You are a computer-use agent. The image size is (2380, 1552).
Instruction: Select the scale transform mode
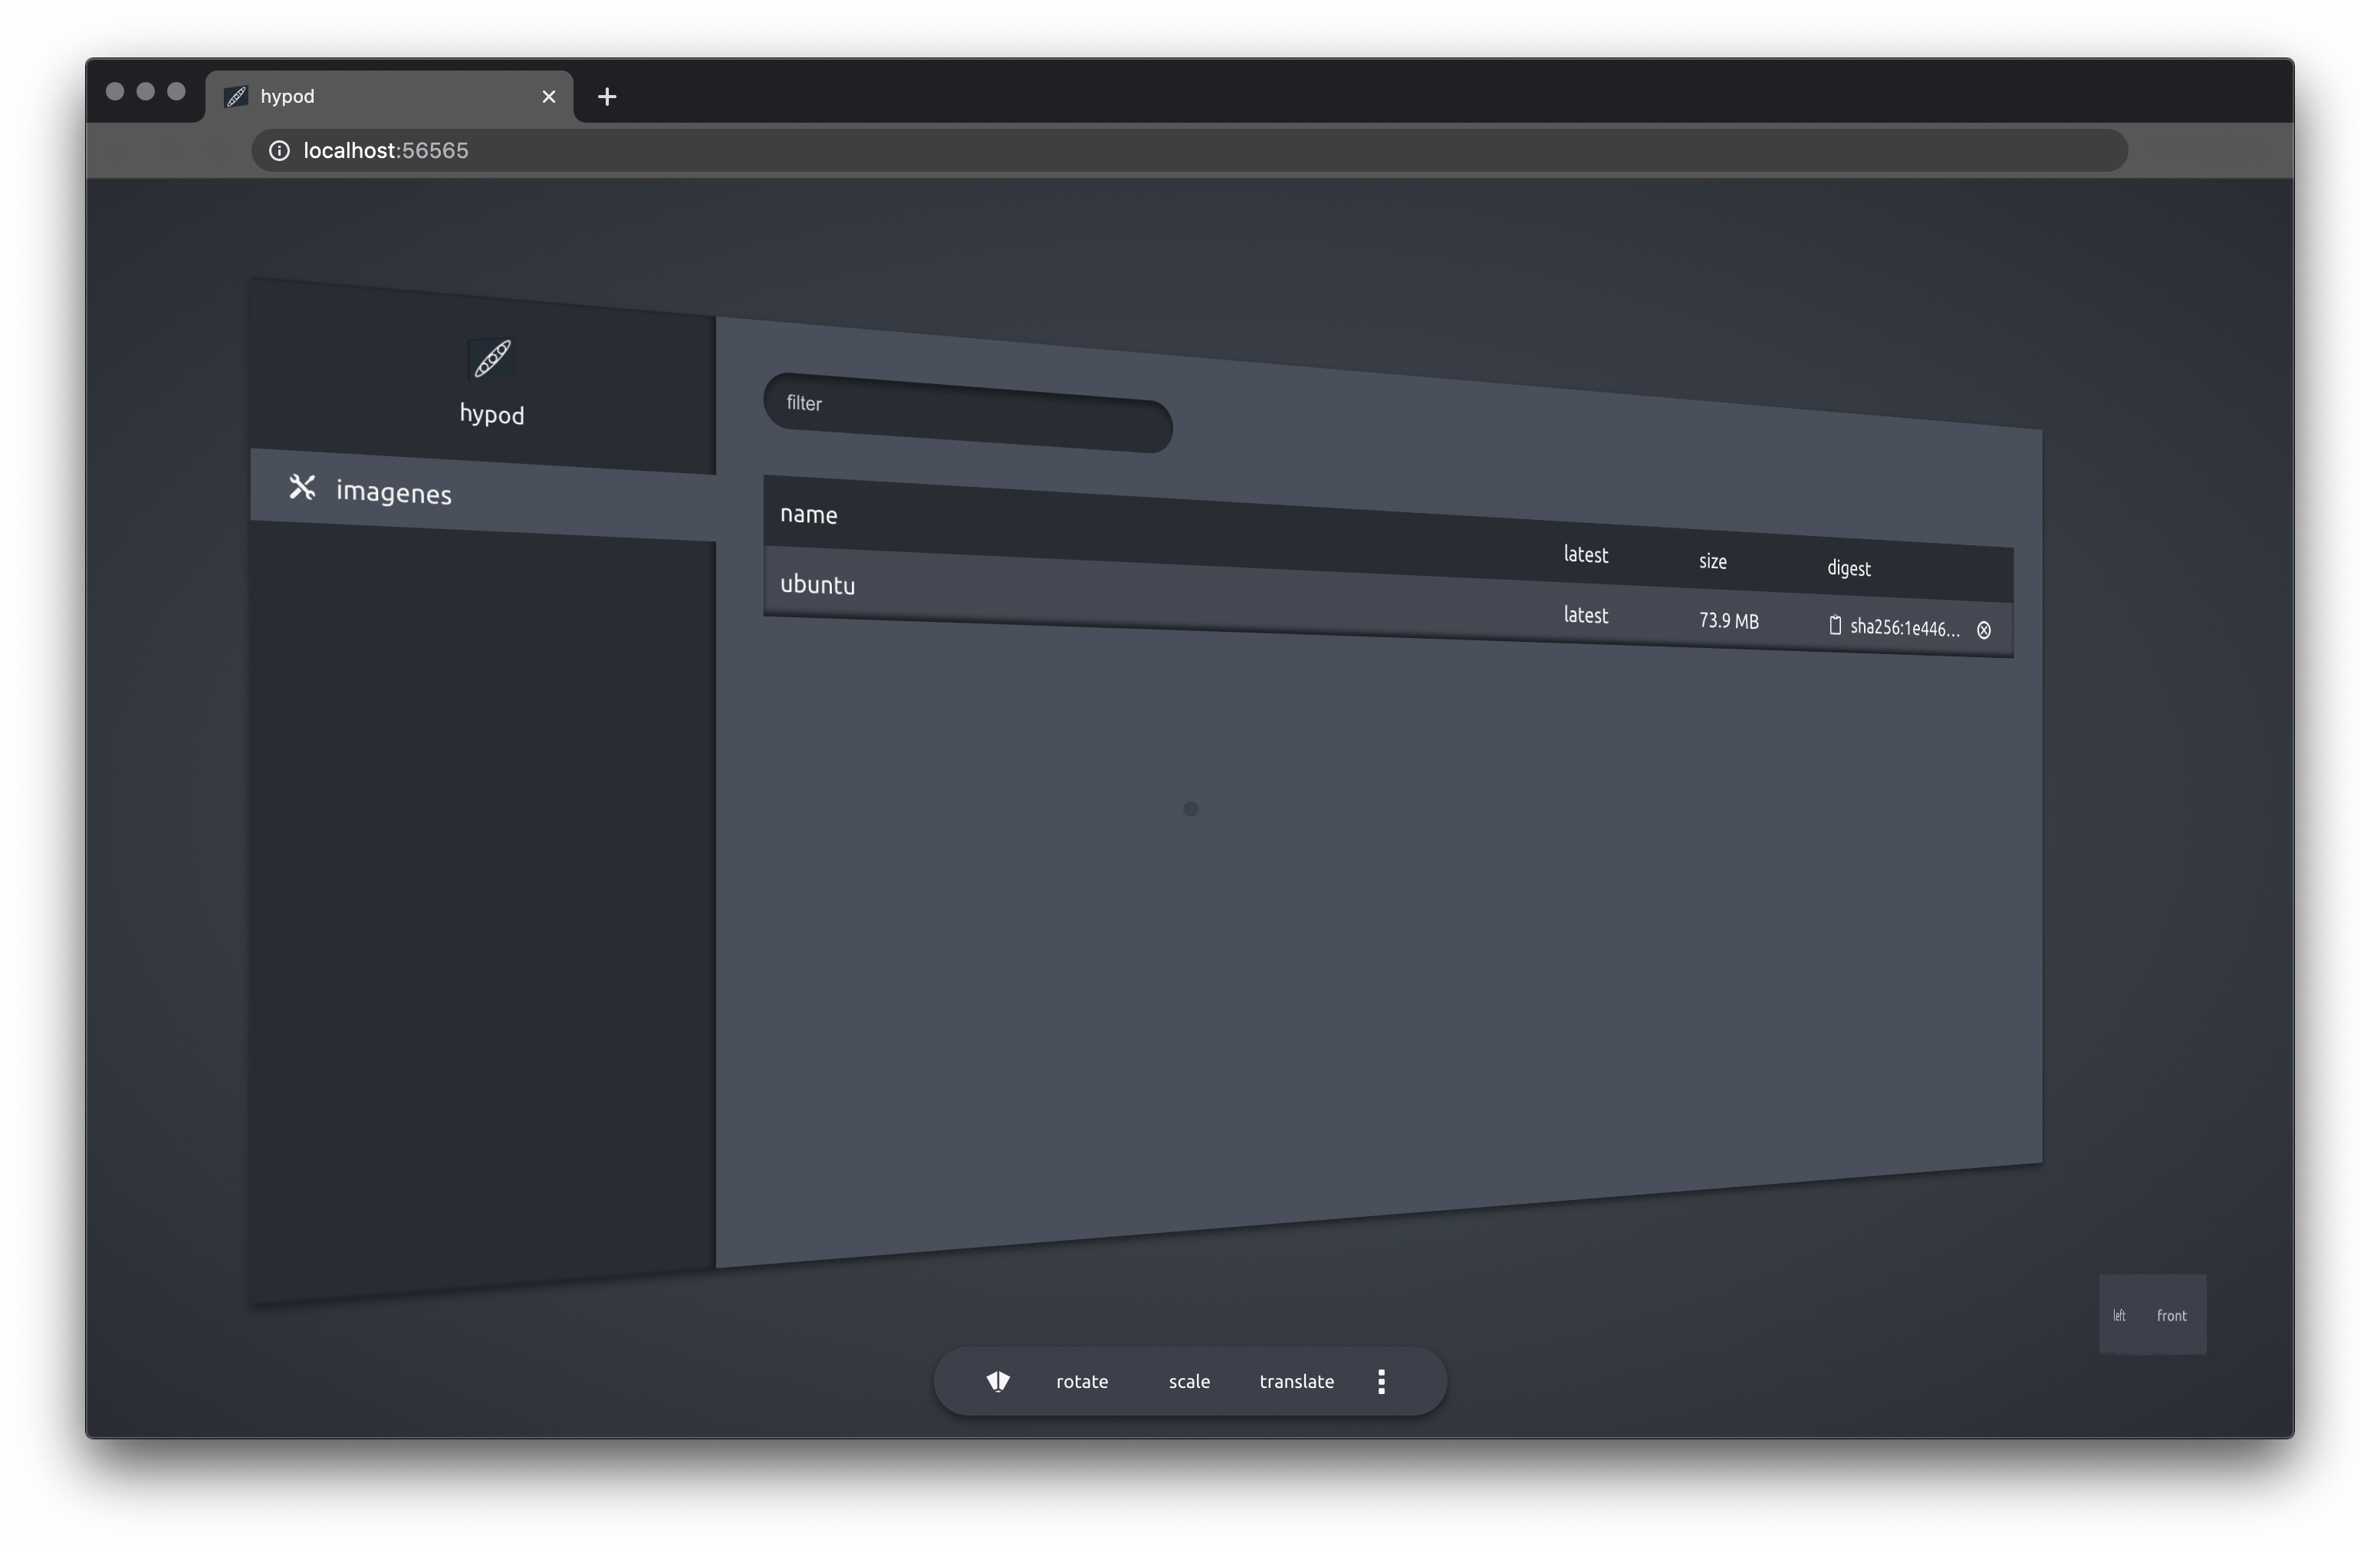1189,1381
